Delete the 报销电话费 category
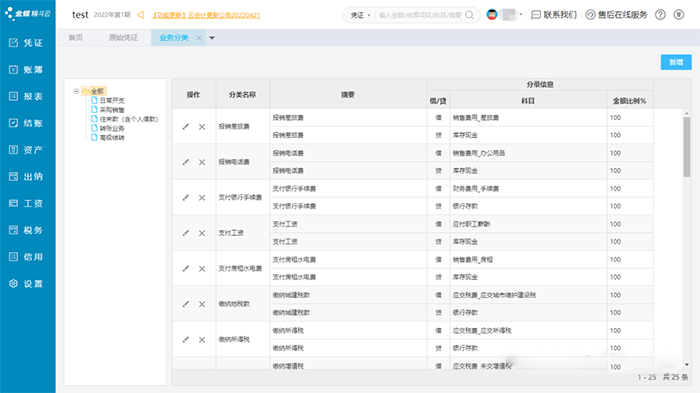 [202, 162]
